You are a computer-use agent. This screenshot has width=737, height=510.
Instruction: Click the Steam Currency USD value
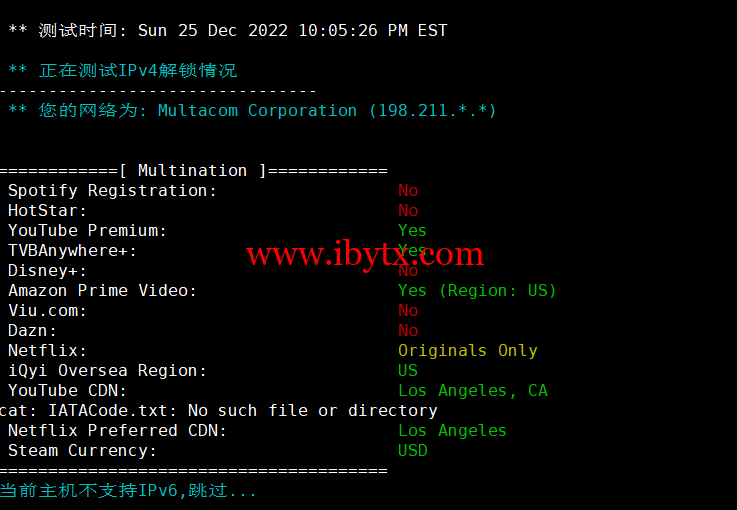coord(413,451)
